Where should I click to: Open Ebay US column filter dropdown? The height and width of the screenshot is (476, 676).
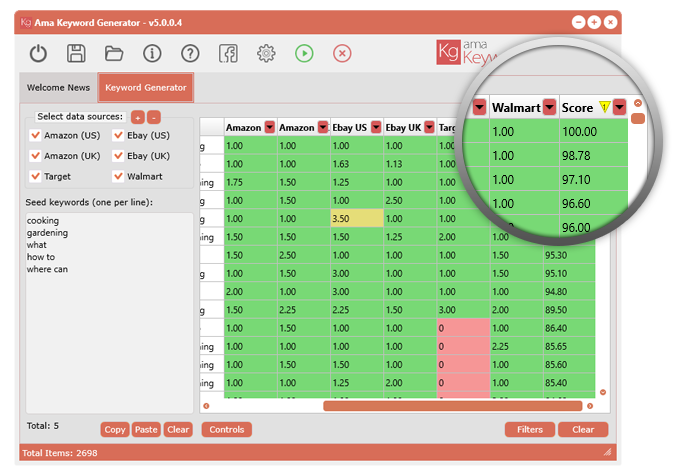(x=376, y=127)
